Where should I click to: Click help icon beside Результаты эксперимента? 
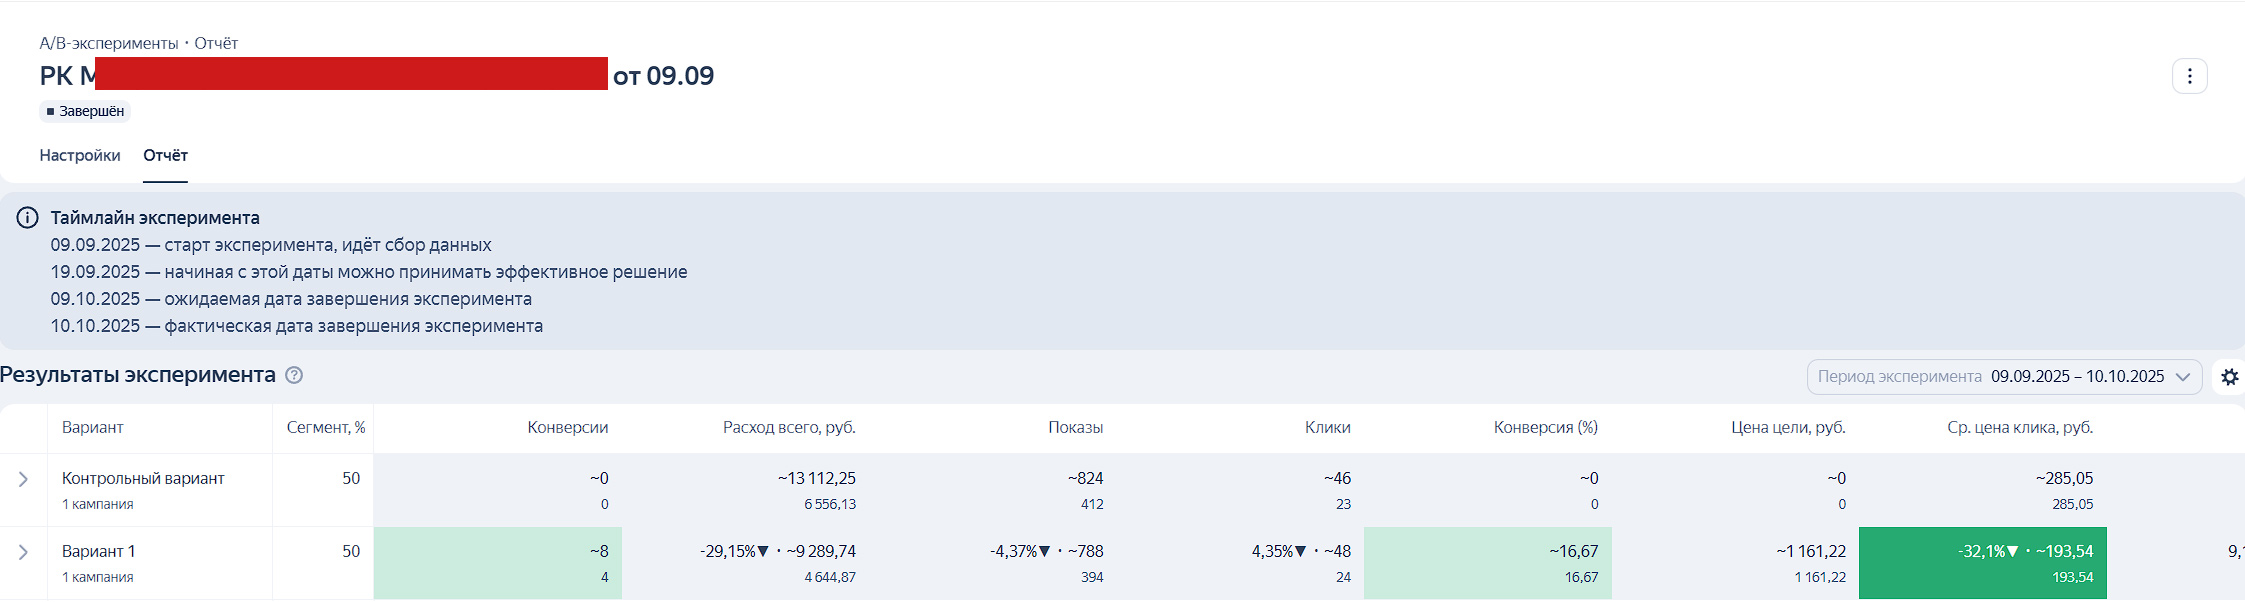[x=294, y=375]
